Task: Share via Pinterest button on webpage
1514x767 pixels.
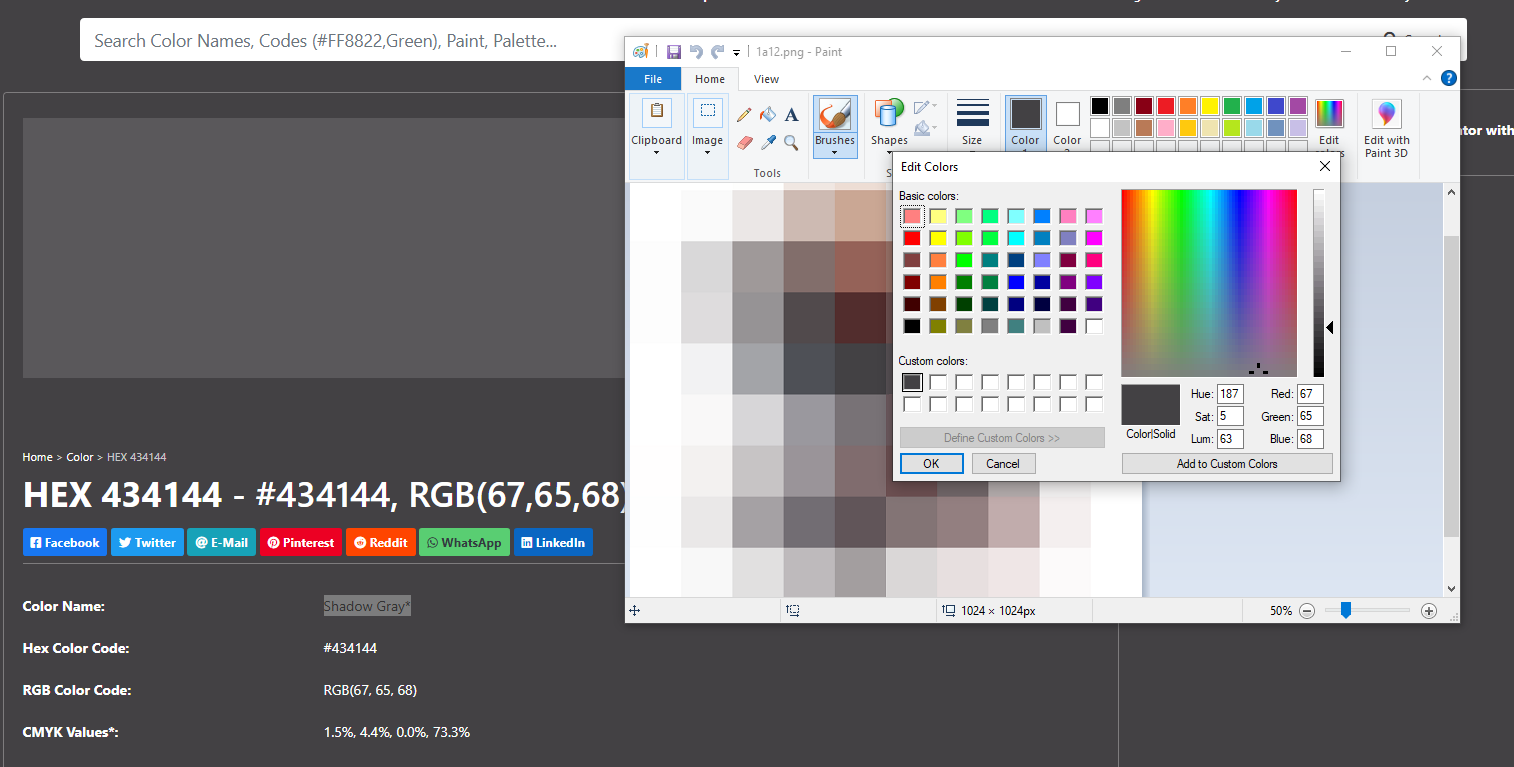Action: point(301,542)
